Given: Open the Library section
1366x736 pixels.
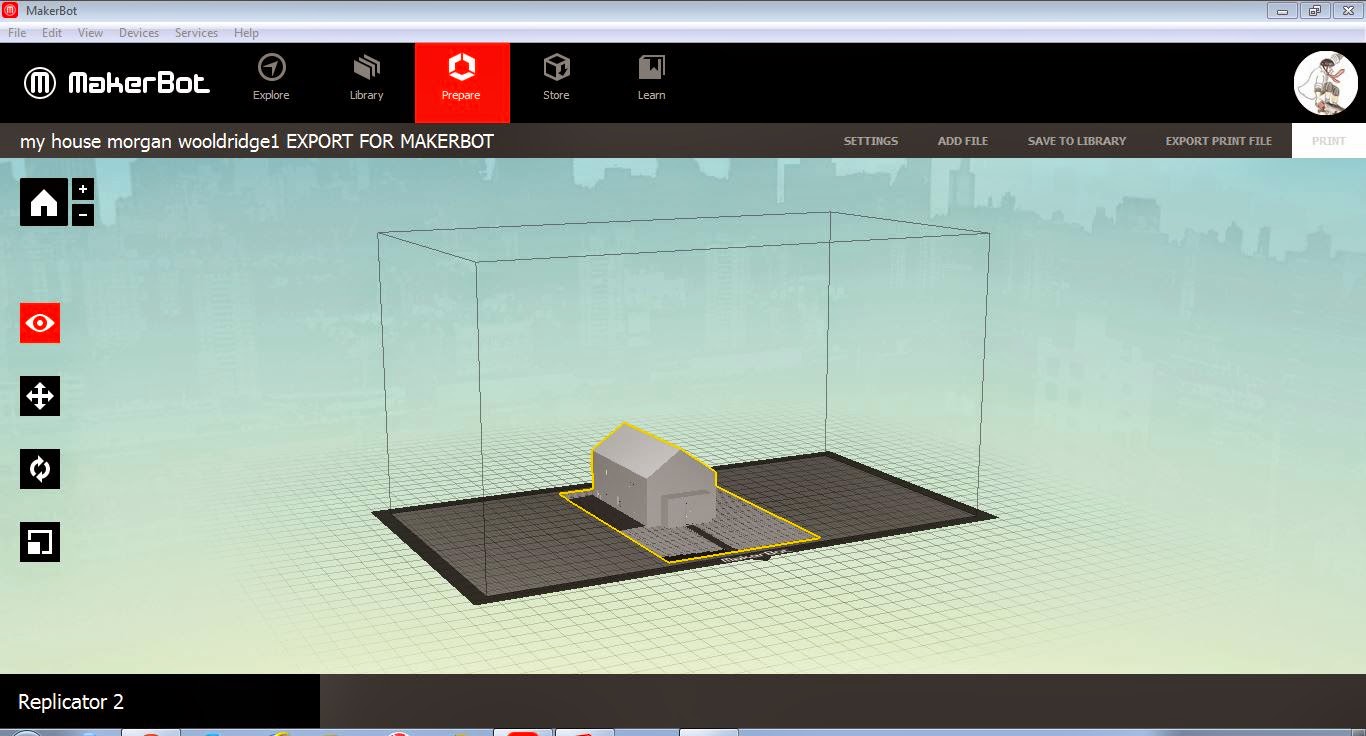Looking at the screenshot, I should pos(366,79).
